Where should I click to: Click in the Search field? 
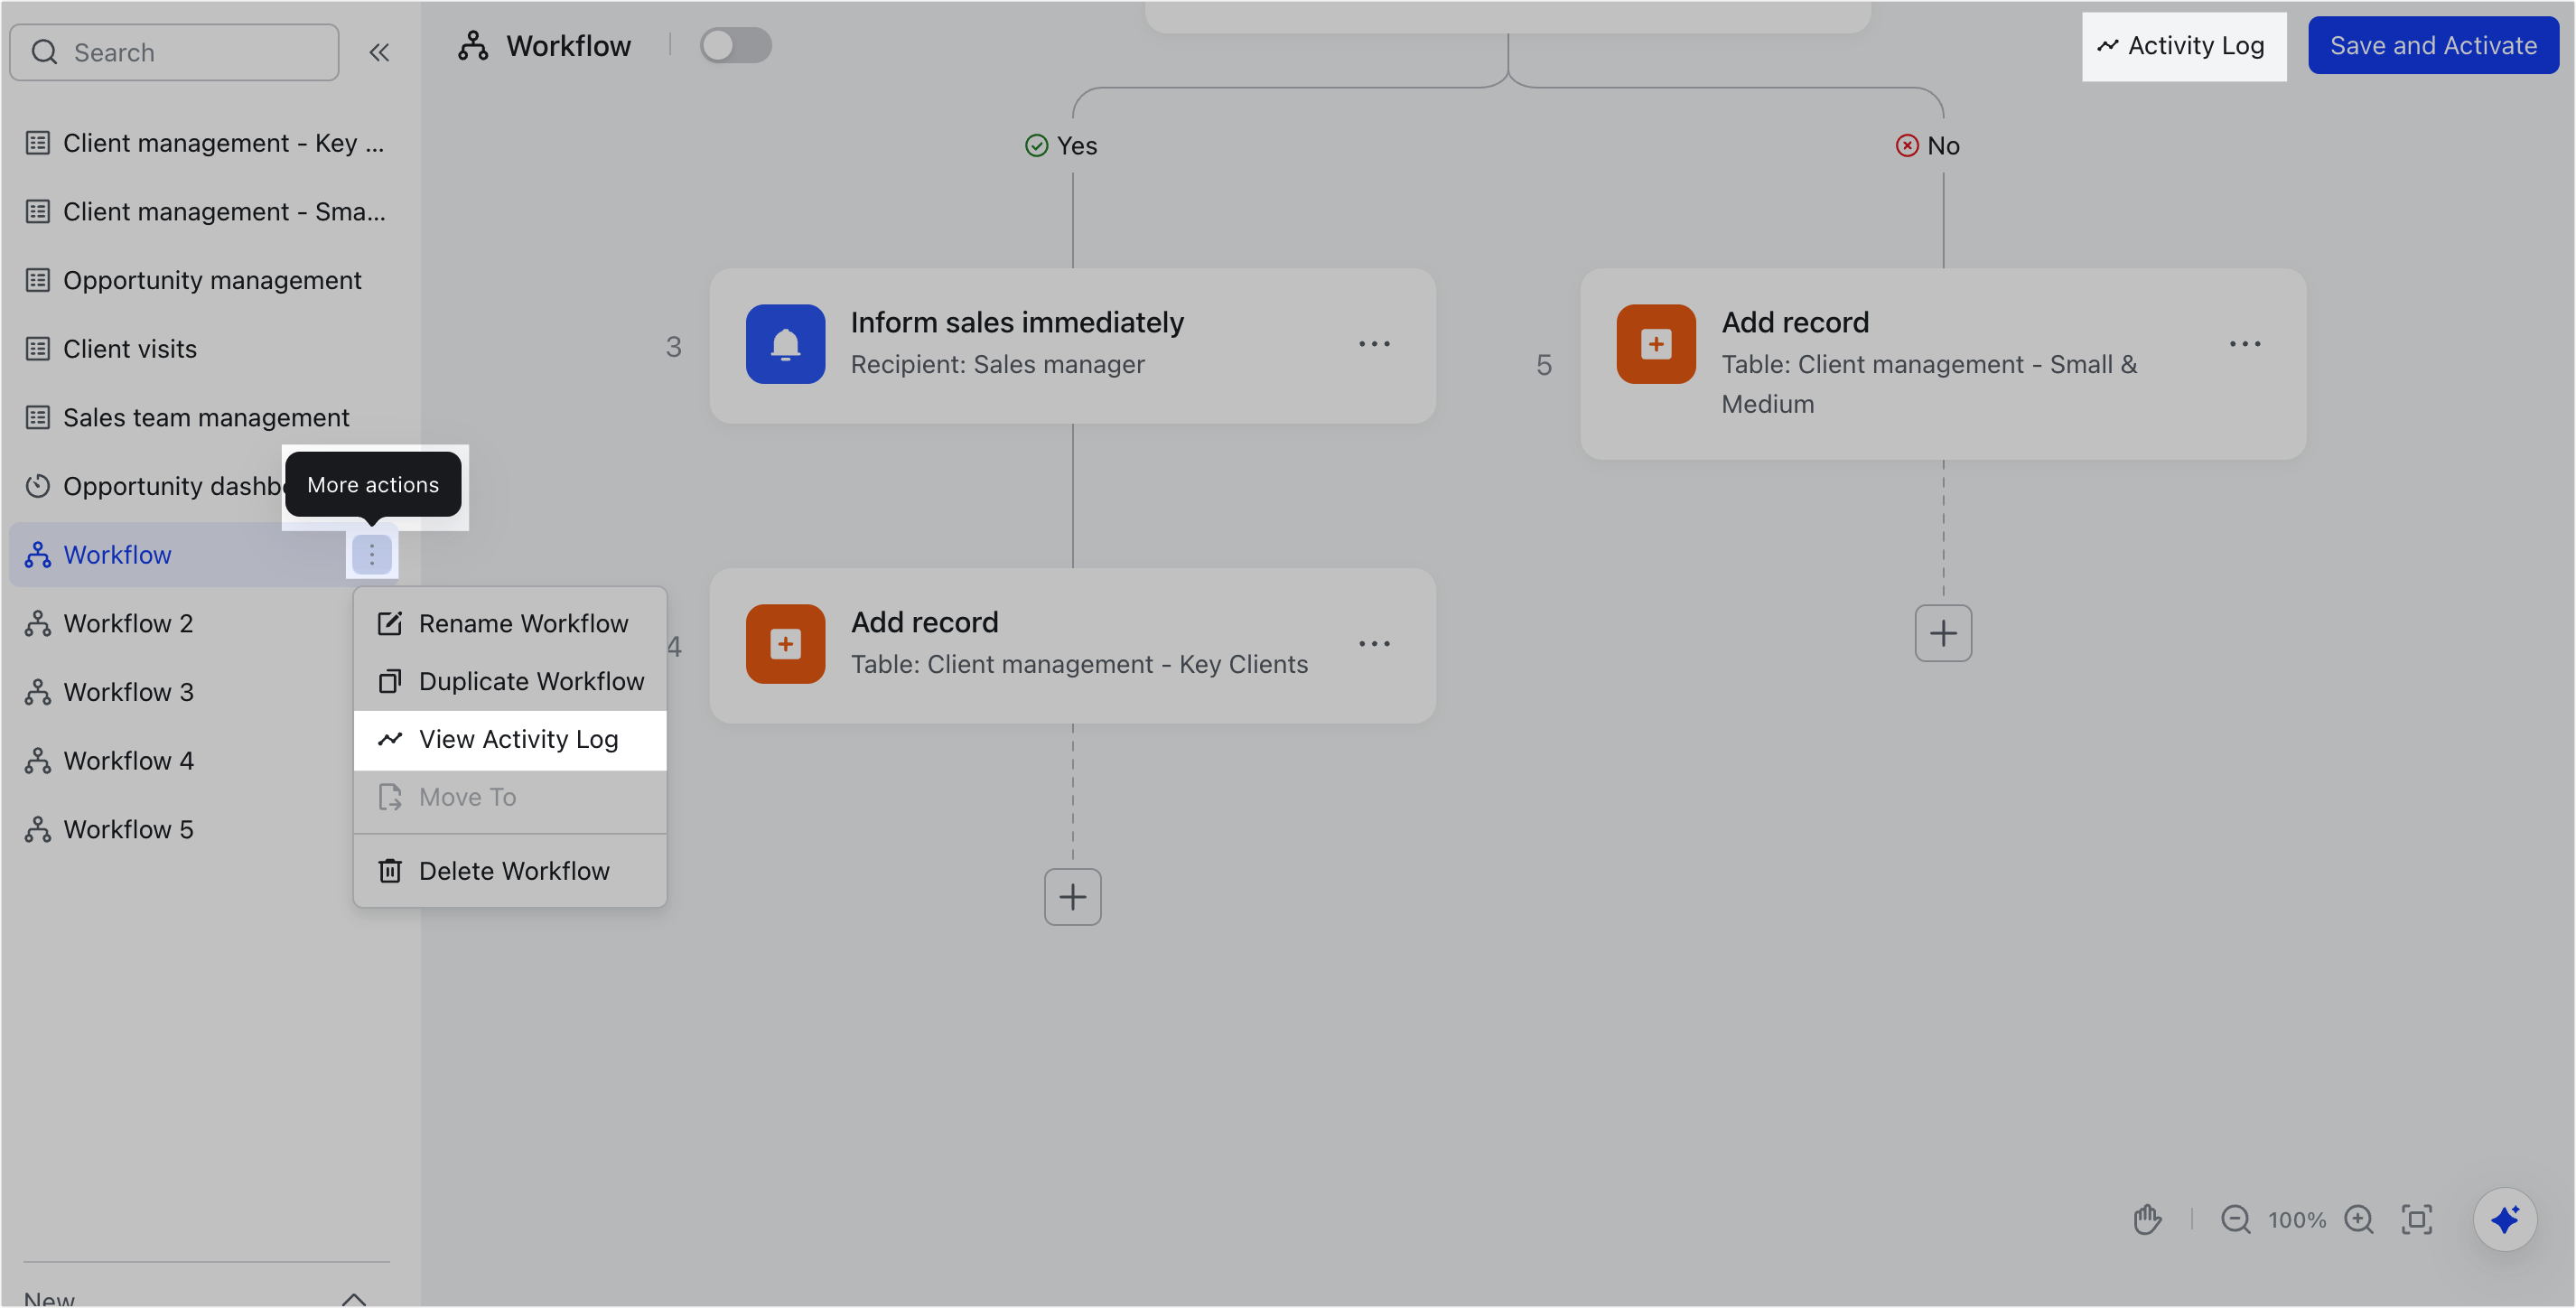(174, 52)
